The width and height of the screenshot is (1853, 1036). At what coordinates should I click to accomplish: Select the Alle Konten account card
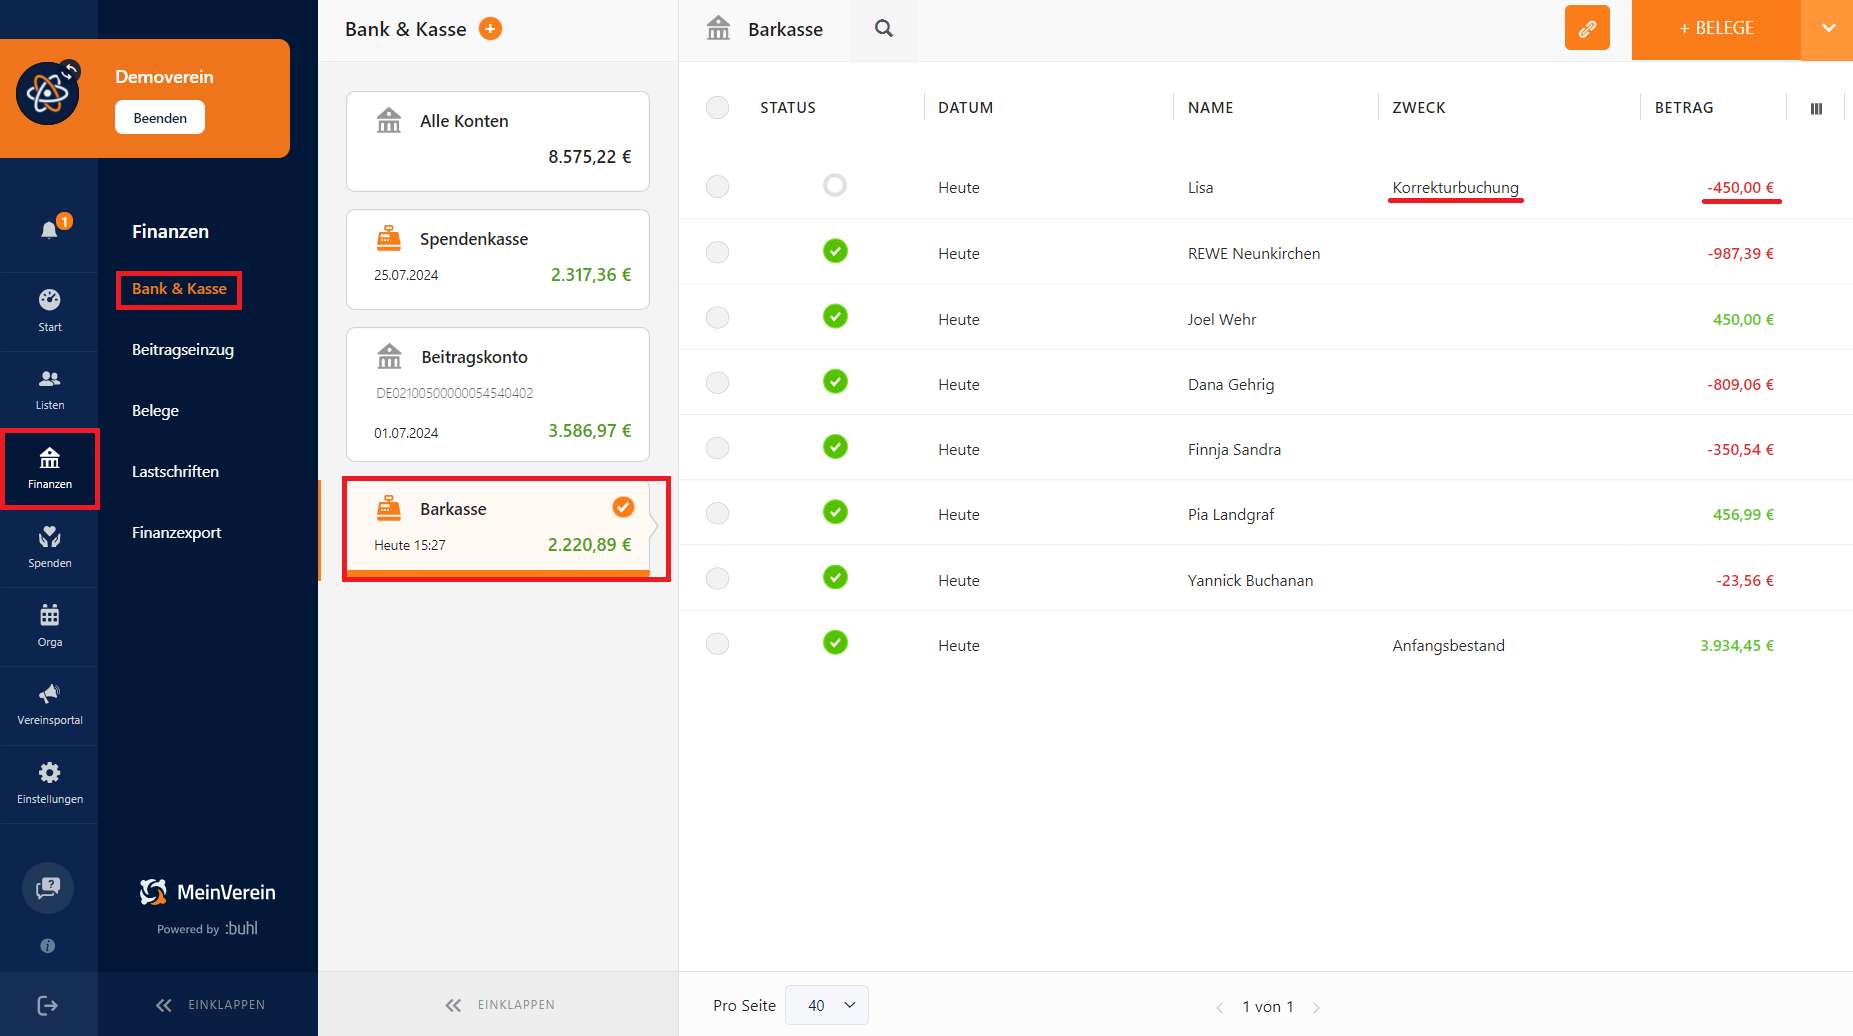tap(498, 141)
